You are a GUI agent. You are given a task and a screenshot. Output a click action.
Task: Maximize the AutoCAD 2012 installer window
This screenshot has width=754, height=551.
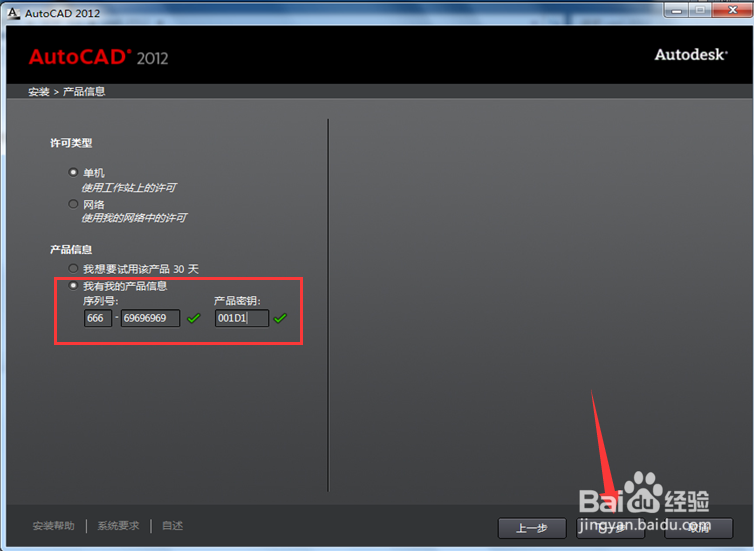click(700, 11)
